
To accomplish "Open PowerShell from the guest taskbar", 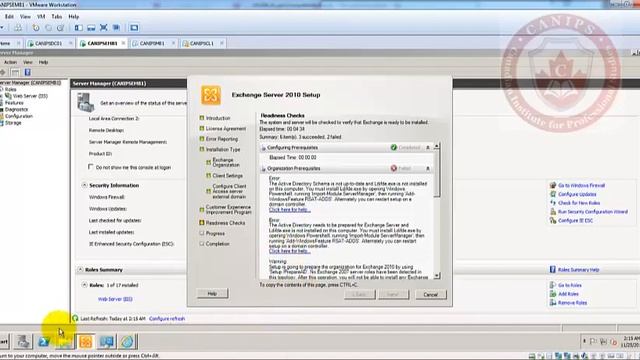I will point(44,342).
